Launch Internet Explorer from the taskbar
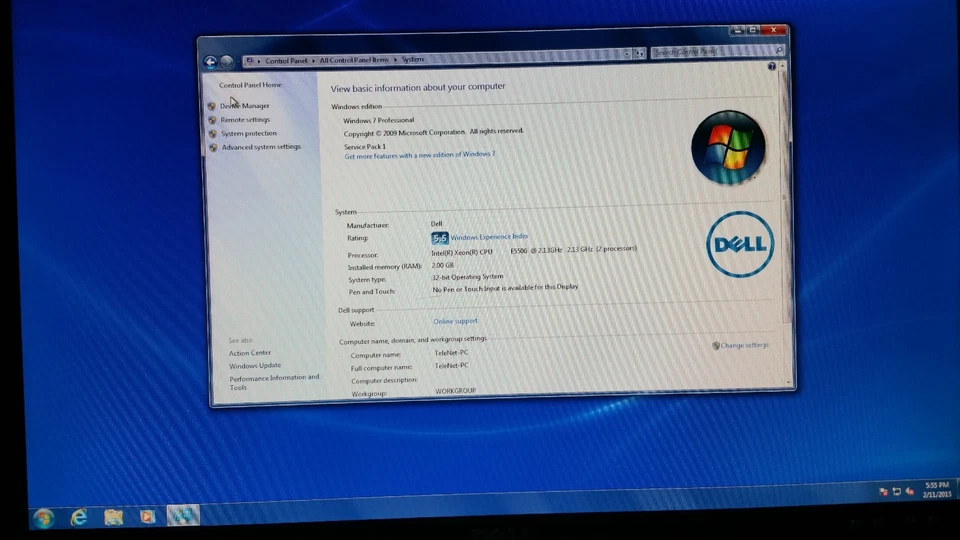This screenshot has height=540, width=960. tap(79, 518)
